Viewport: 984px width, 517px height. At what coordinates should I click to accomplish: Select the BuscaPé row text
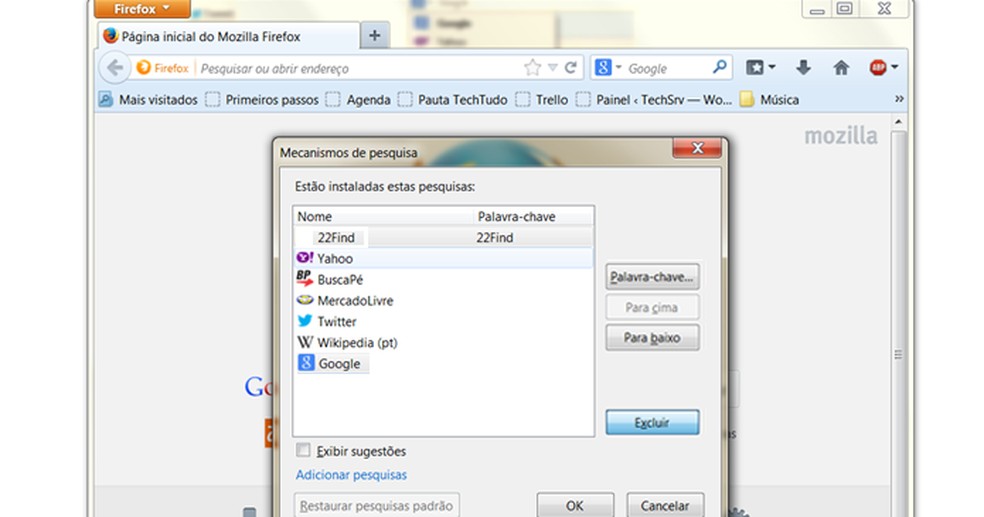(340, 280)
